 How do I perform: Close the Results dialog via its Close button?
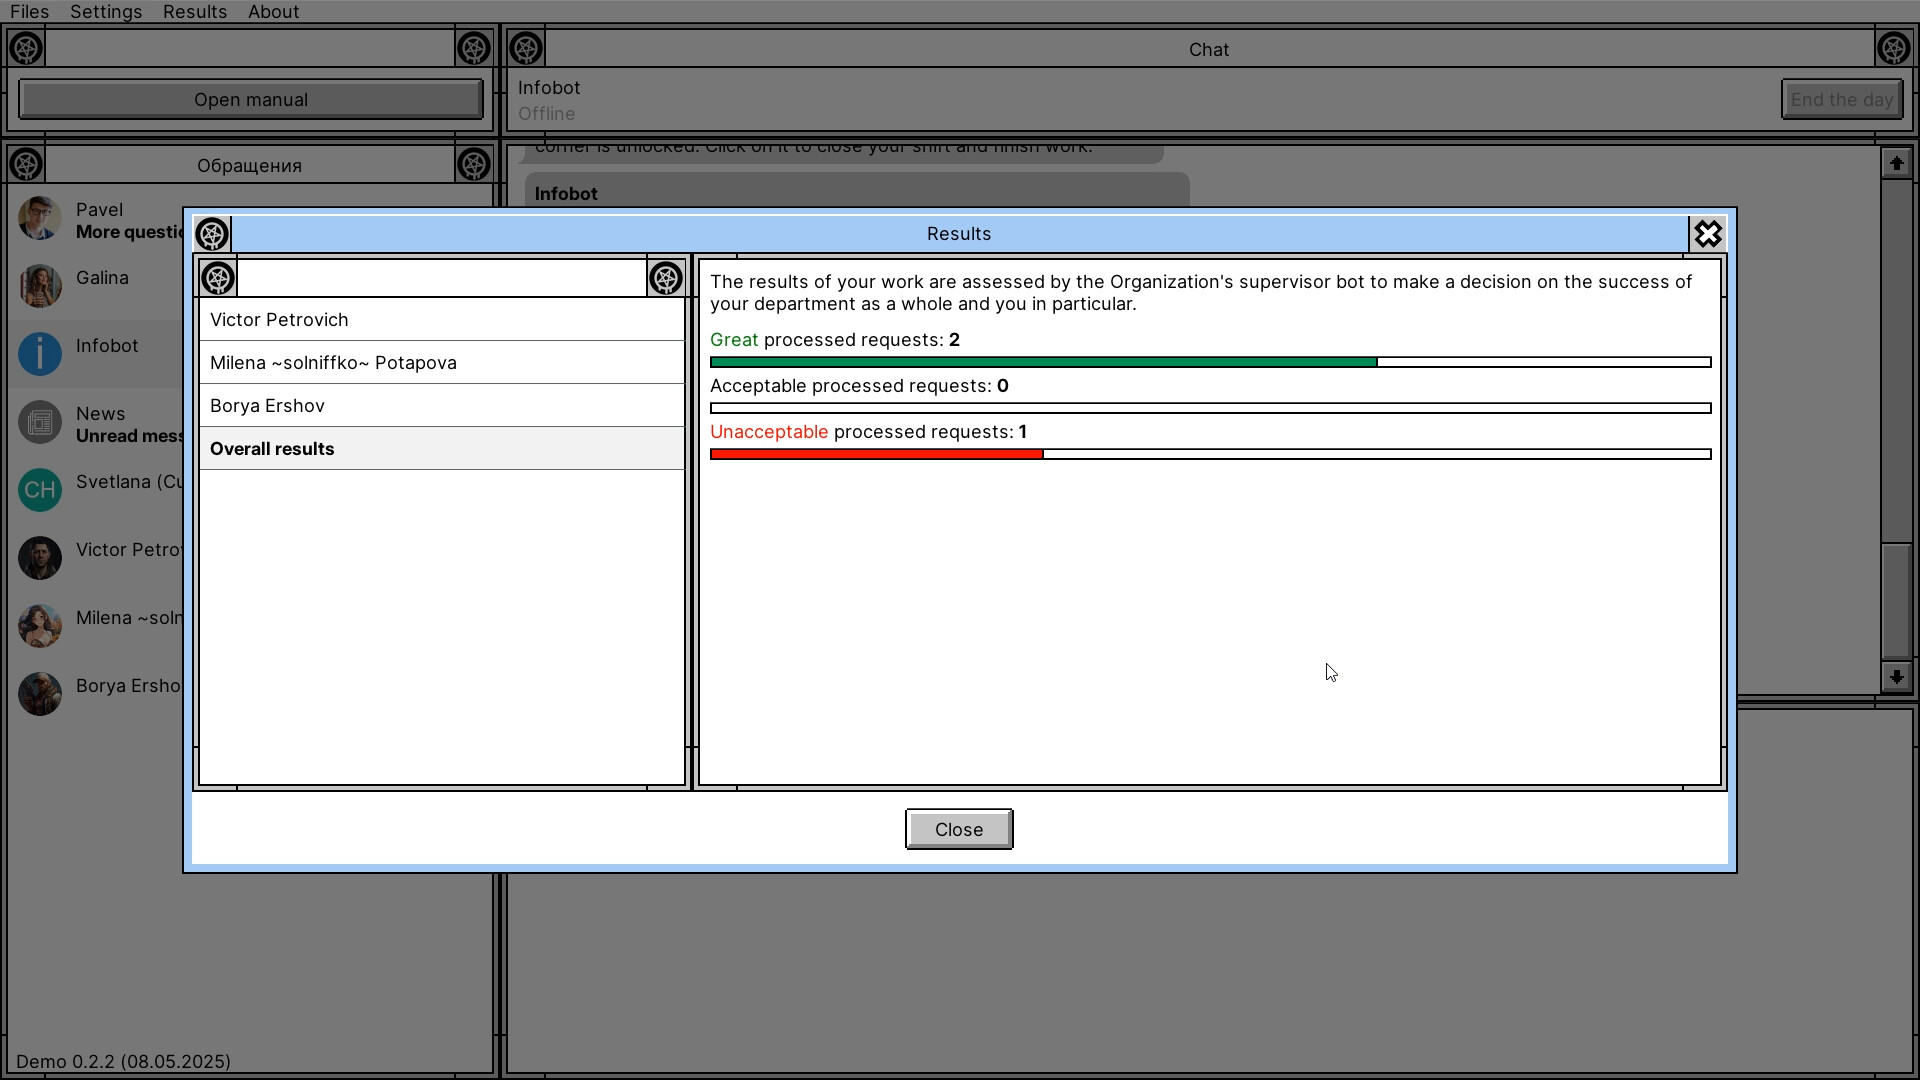[958, 829]
